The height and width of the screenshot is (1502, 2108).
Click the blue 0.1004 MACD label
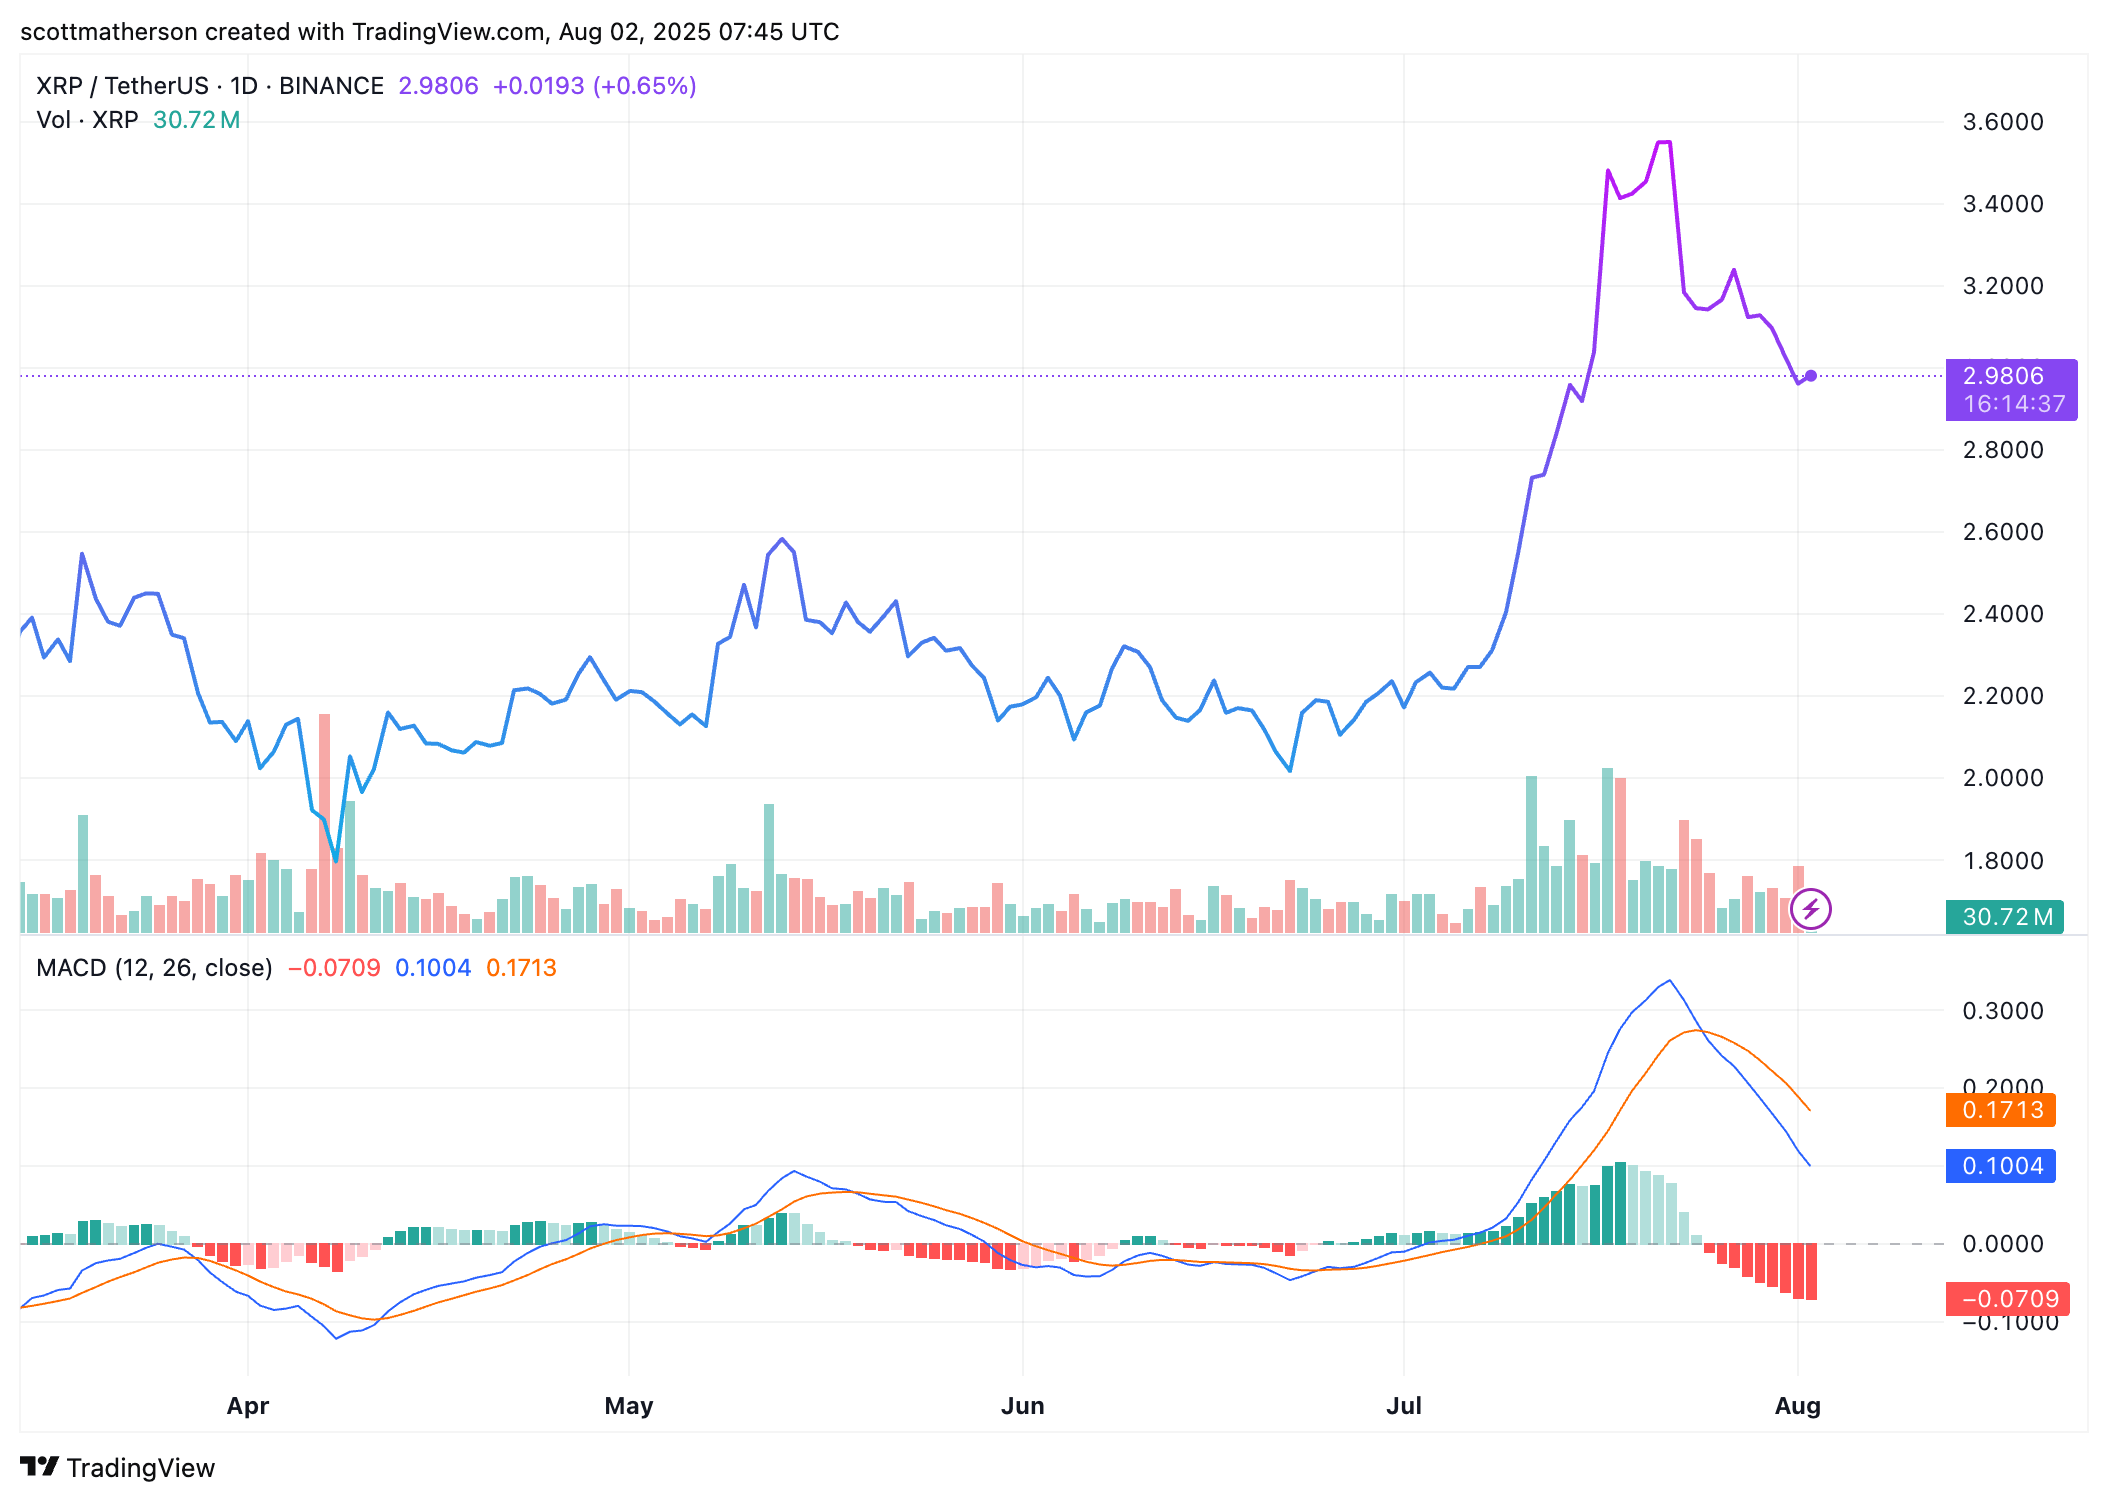click(2000, 1166)
